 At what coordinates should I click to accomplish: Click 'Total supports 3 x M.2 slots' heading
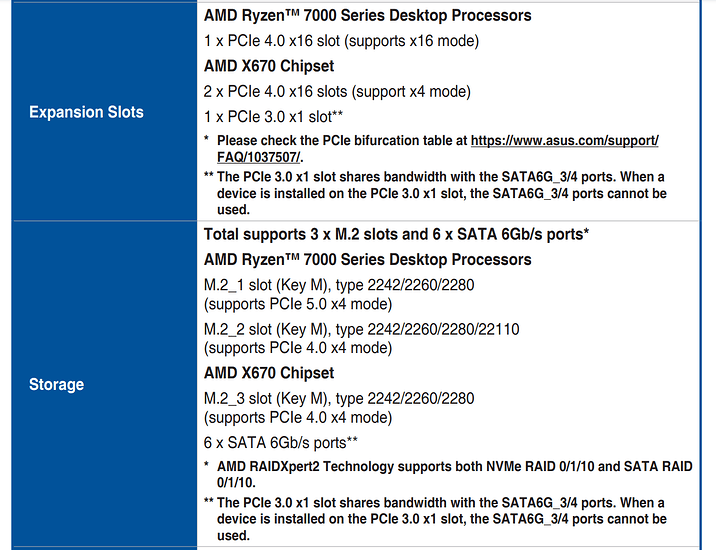tap(395, 235)
